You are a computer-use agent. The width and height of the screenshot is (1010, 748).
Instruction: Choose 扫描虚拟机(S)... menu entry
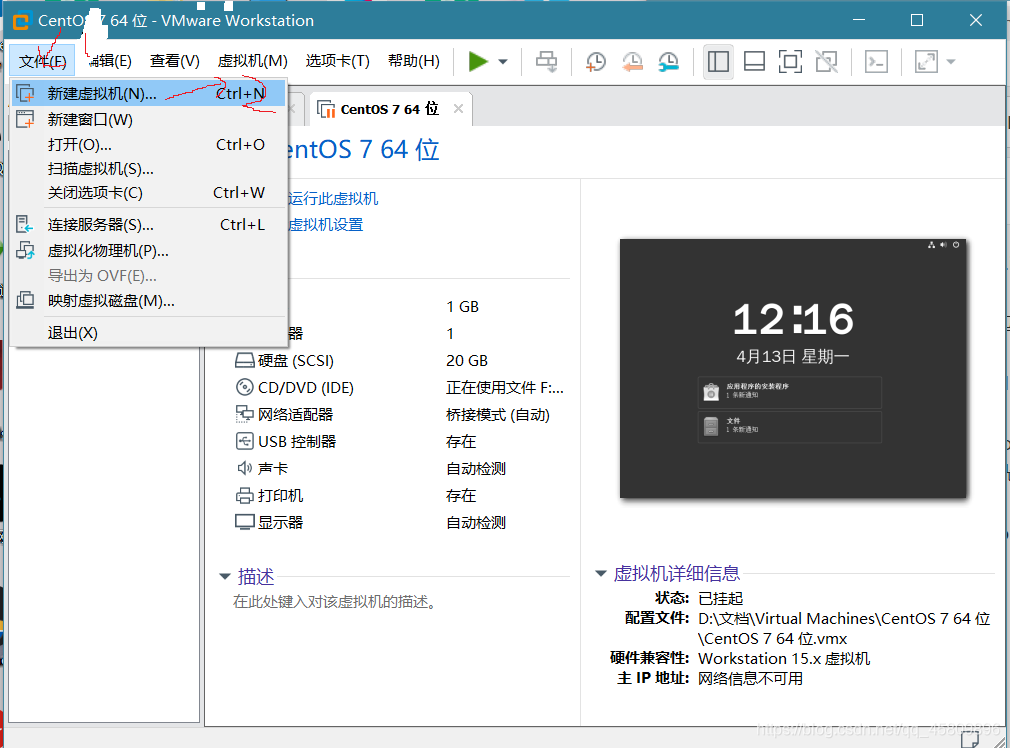pos(149,169)
